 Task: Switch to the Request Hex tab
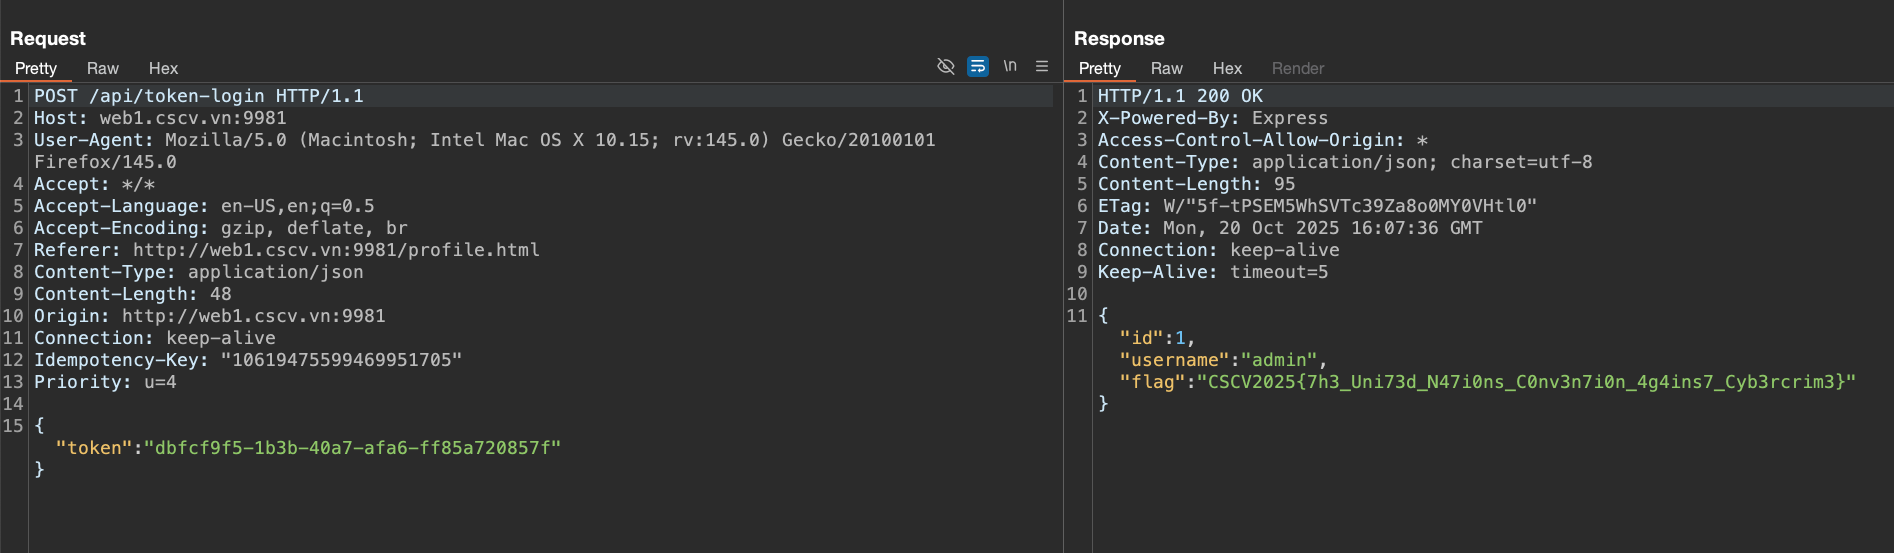pyautogui.click(x=163, y=69)
